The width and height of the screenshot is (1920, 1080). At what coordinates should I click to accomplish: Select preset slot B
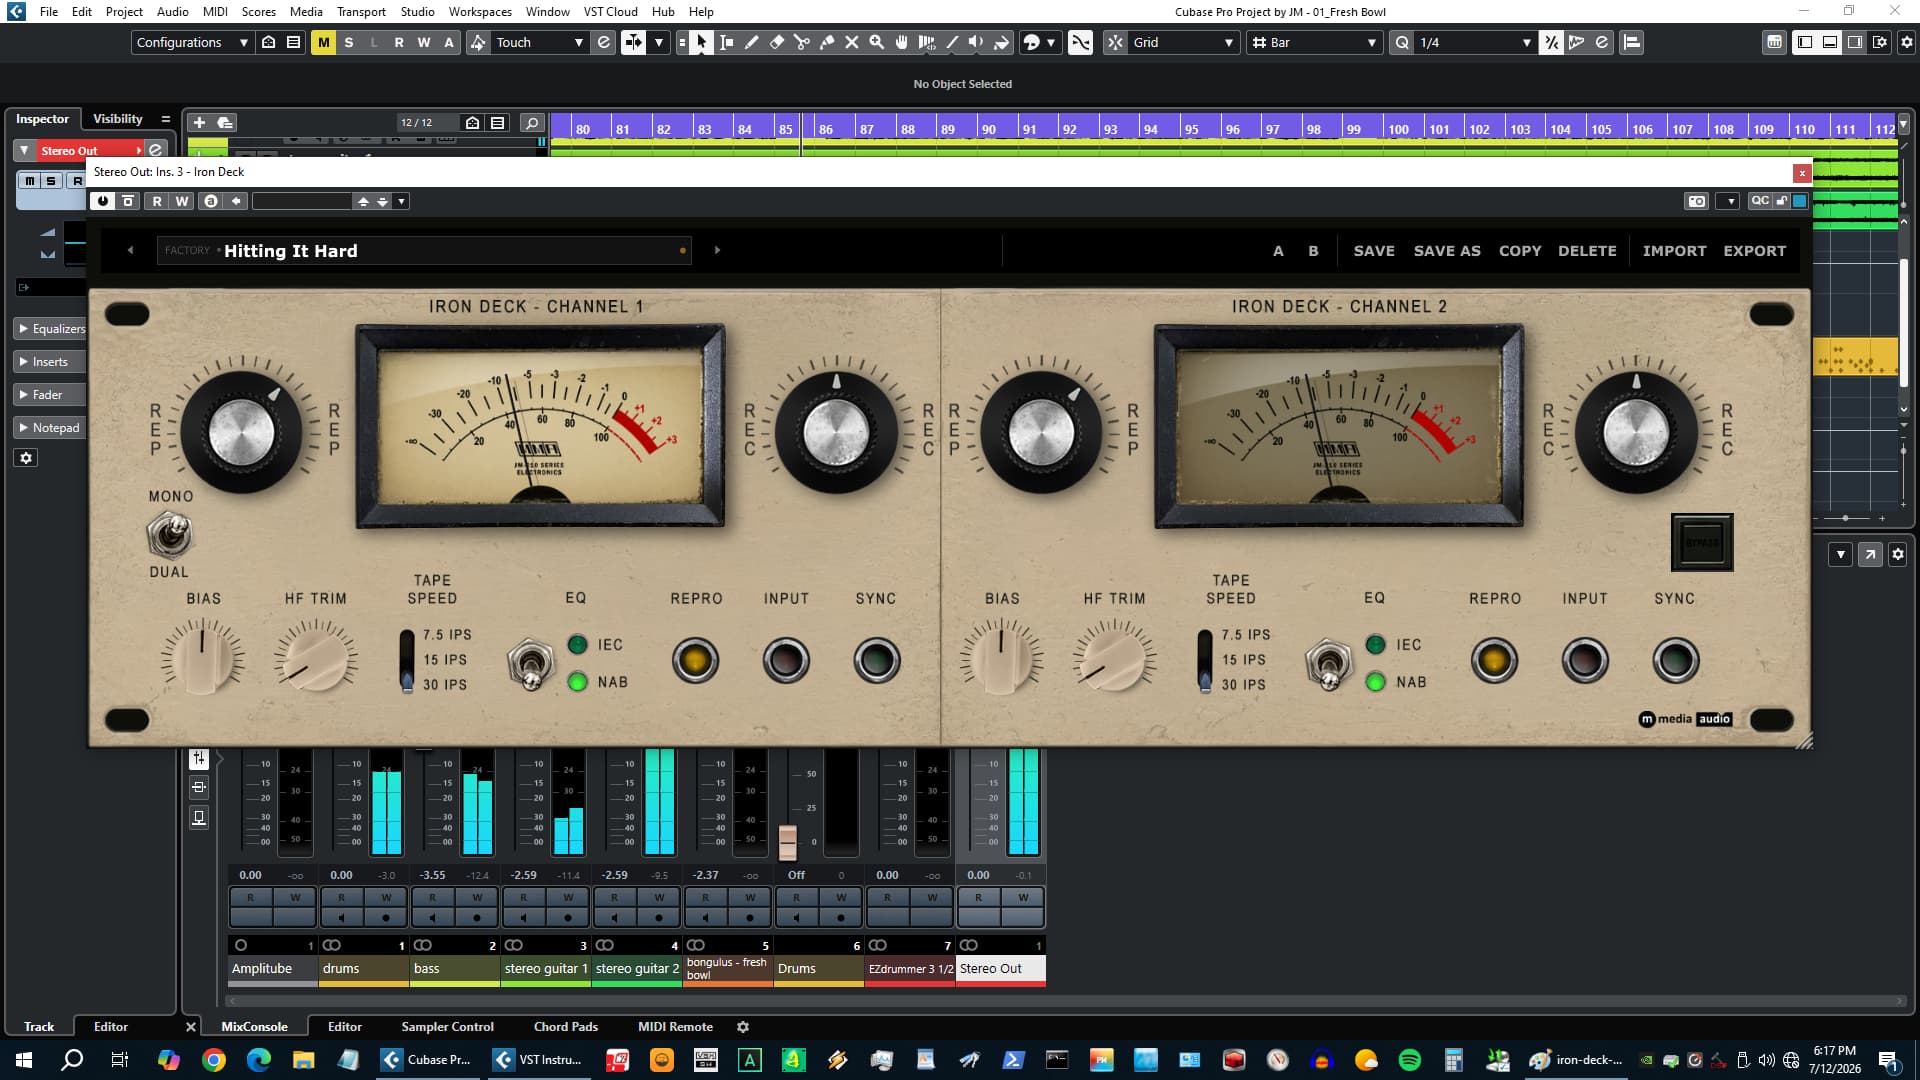pos(1313,251)
